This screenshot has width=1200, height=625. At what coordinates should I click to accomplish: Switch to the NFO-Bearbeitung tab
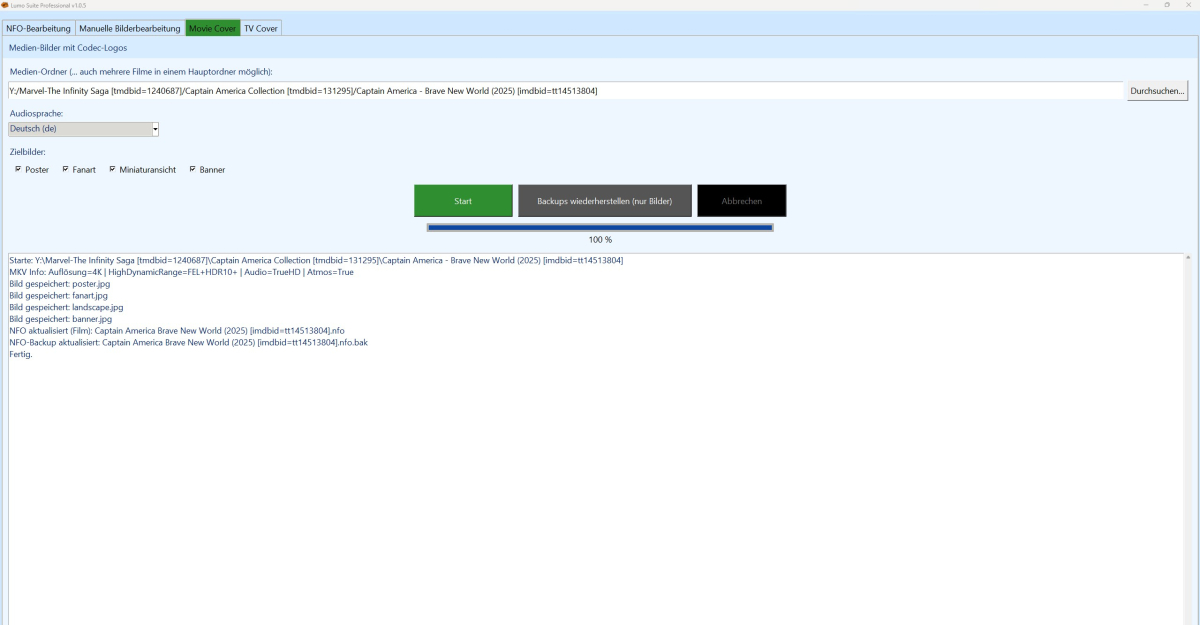point(37,29)
